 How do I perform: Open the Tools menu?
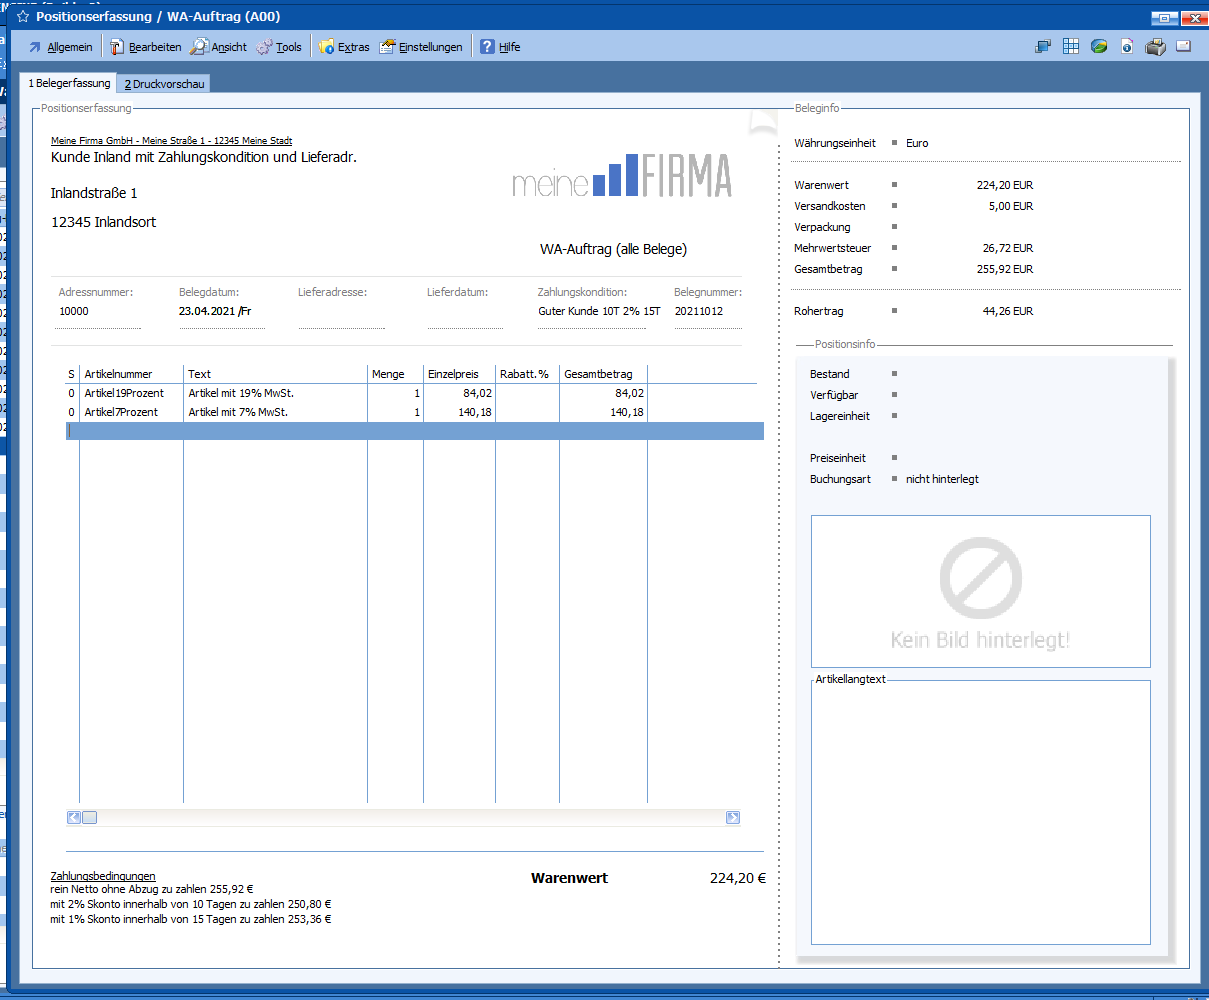pos(279,47)
